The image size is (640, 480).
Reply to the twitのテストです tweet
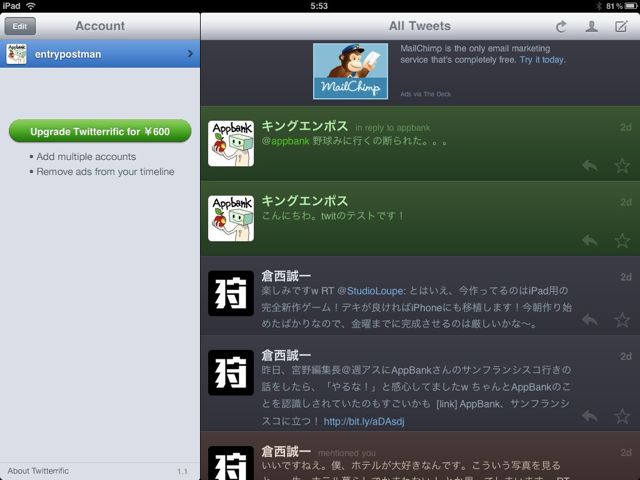[590, 240]
